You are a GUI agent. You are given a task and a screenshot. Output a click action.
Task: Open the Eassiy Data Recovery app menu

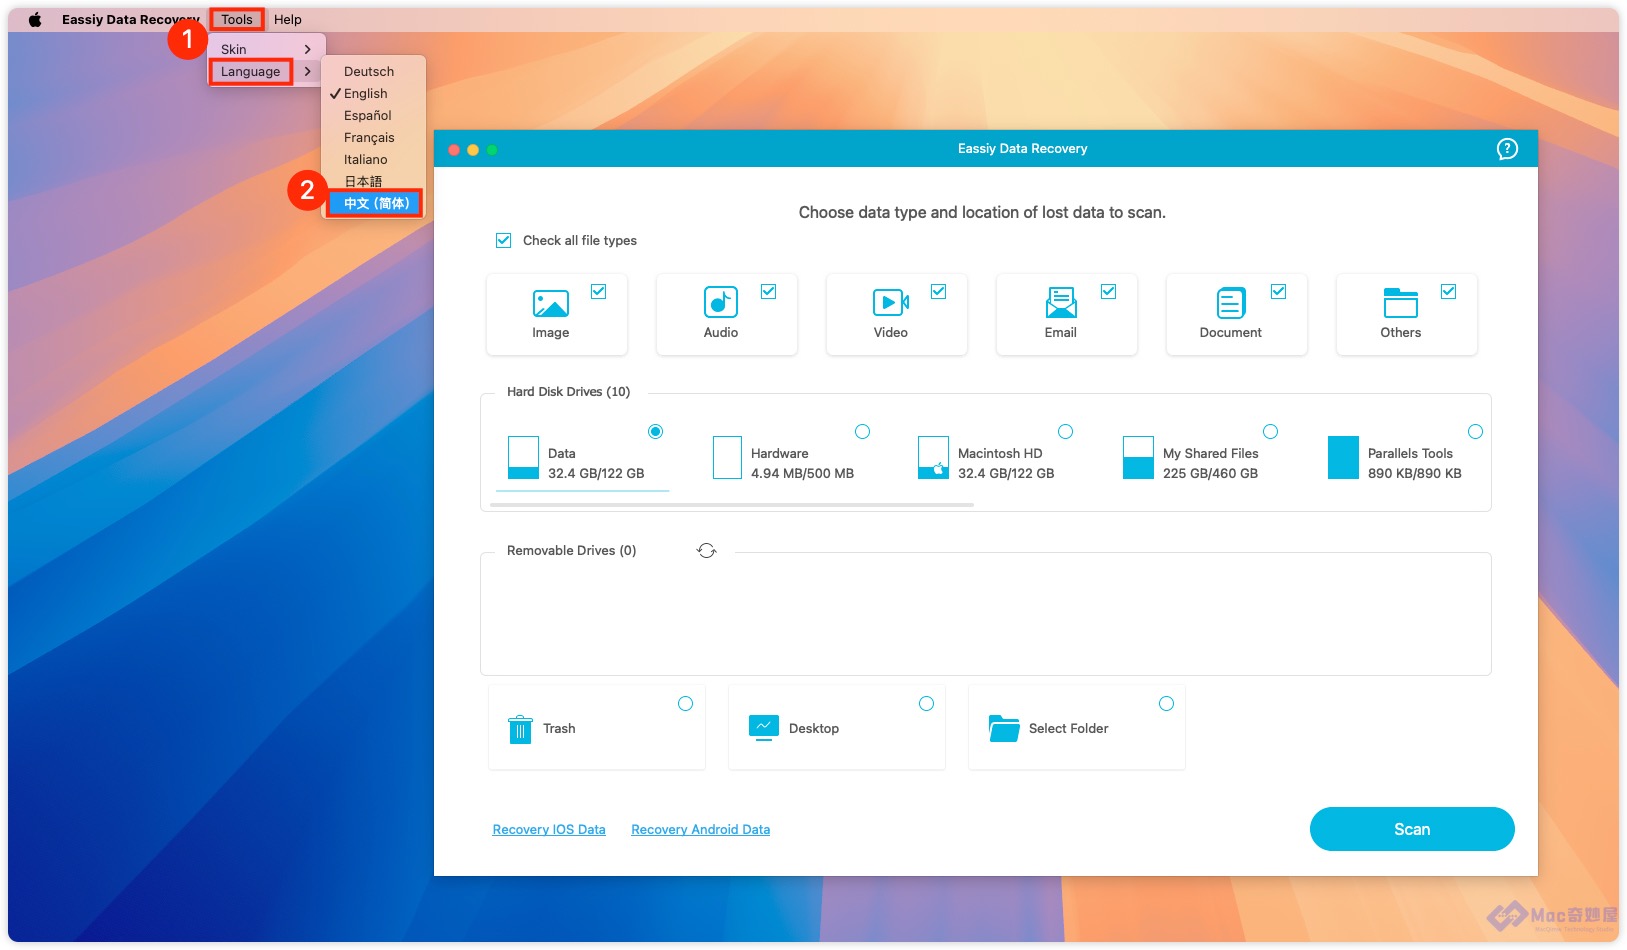(x=130, y=20)
